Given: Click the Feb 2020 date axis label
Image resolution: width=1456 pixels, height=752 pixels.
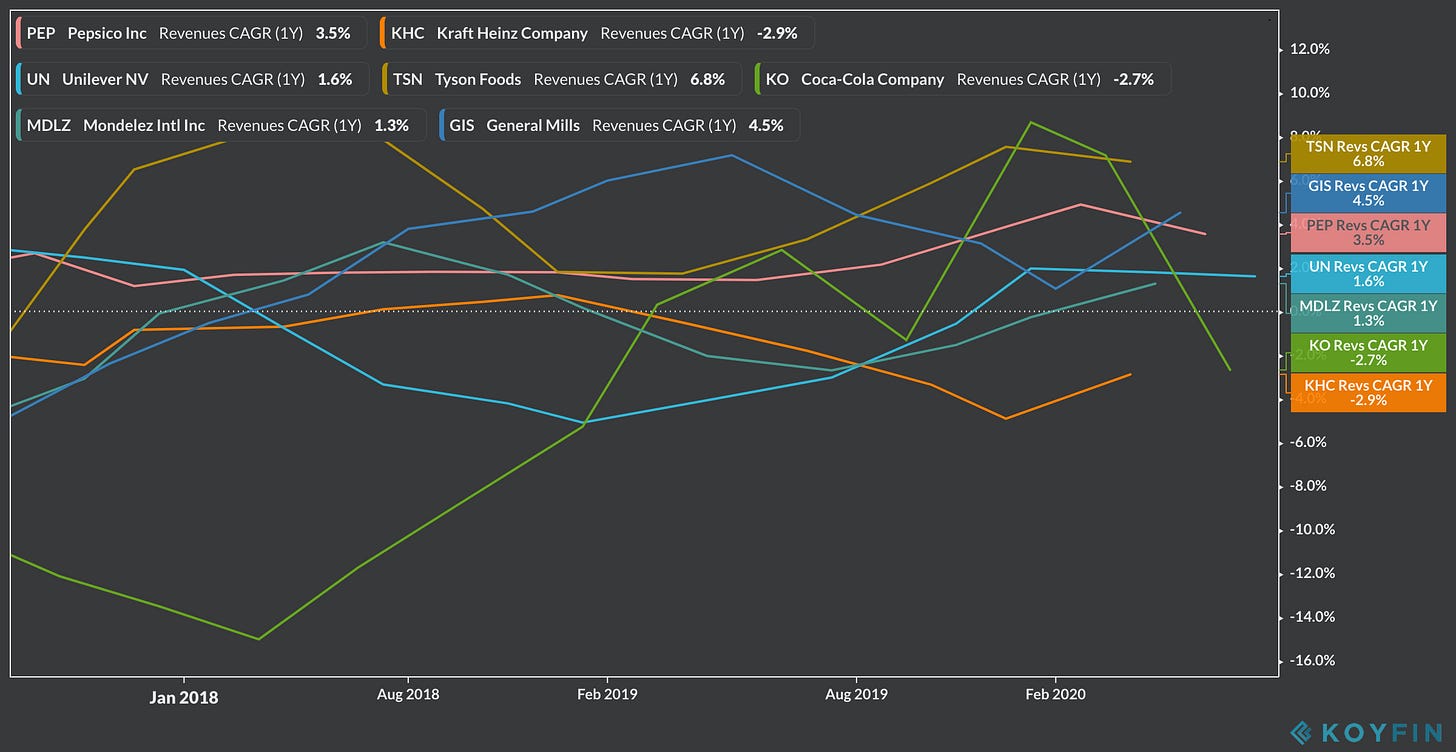Looking at the screenshot, I should 1056,694.
